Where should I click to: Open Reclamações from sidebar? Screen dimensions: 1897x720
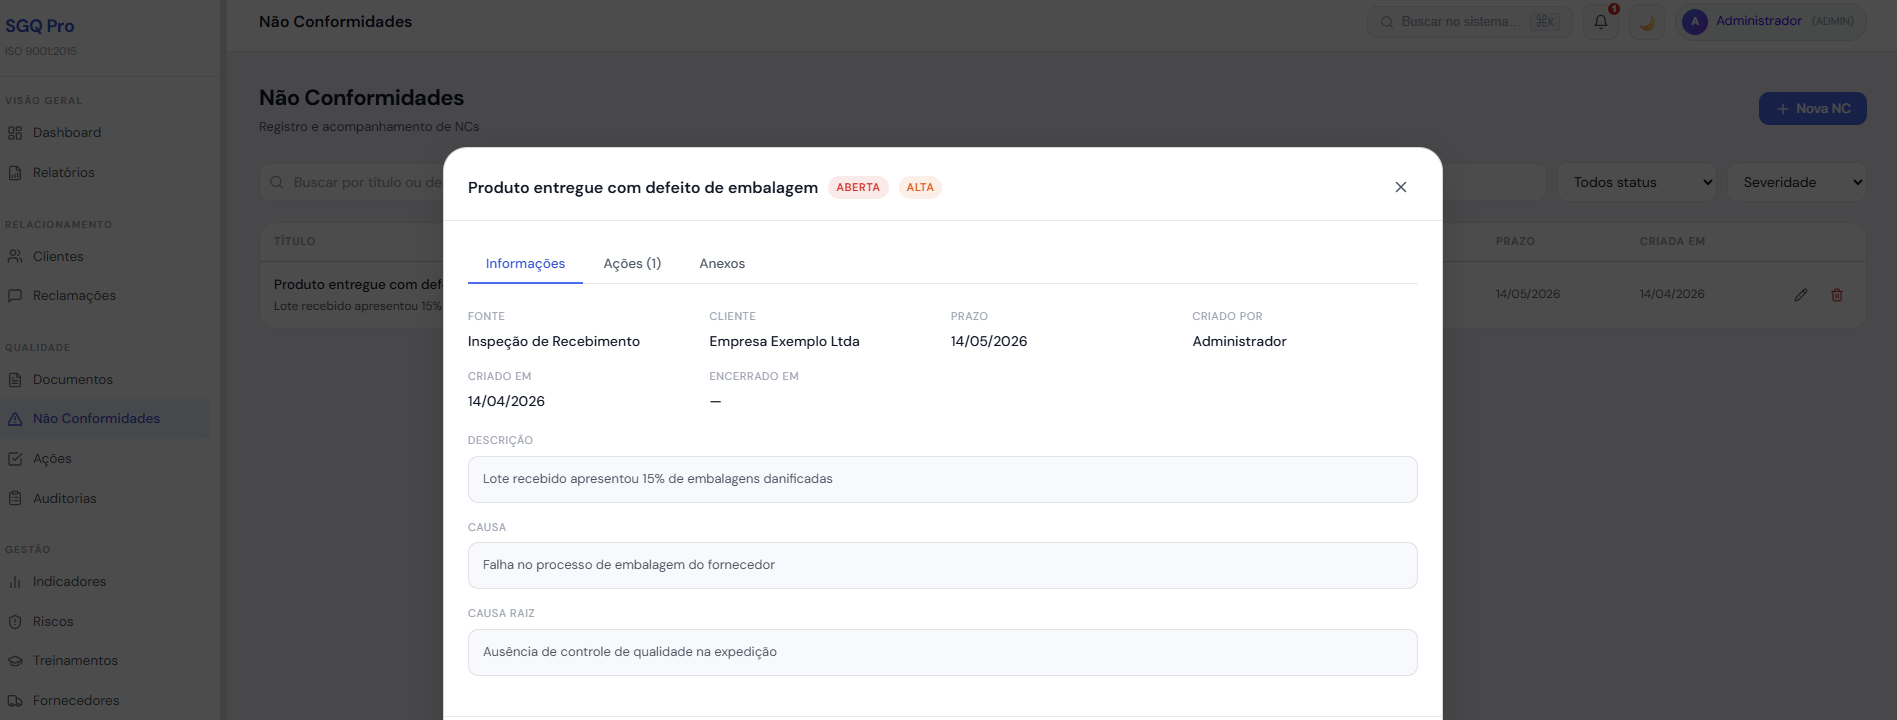(x=74, y=296)
